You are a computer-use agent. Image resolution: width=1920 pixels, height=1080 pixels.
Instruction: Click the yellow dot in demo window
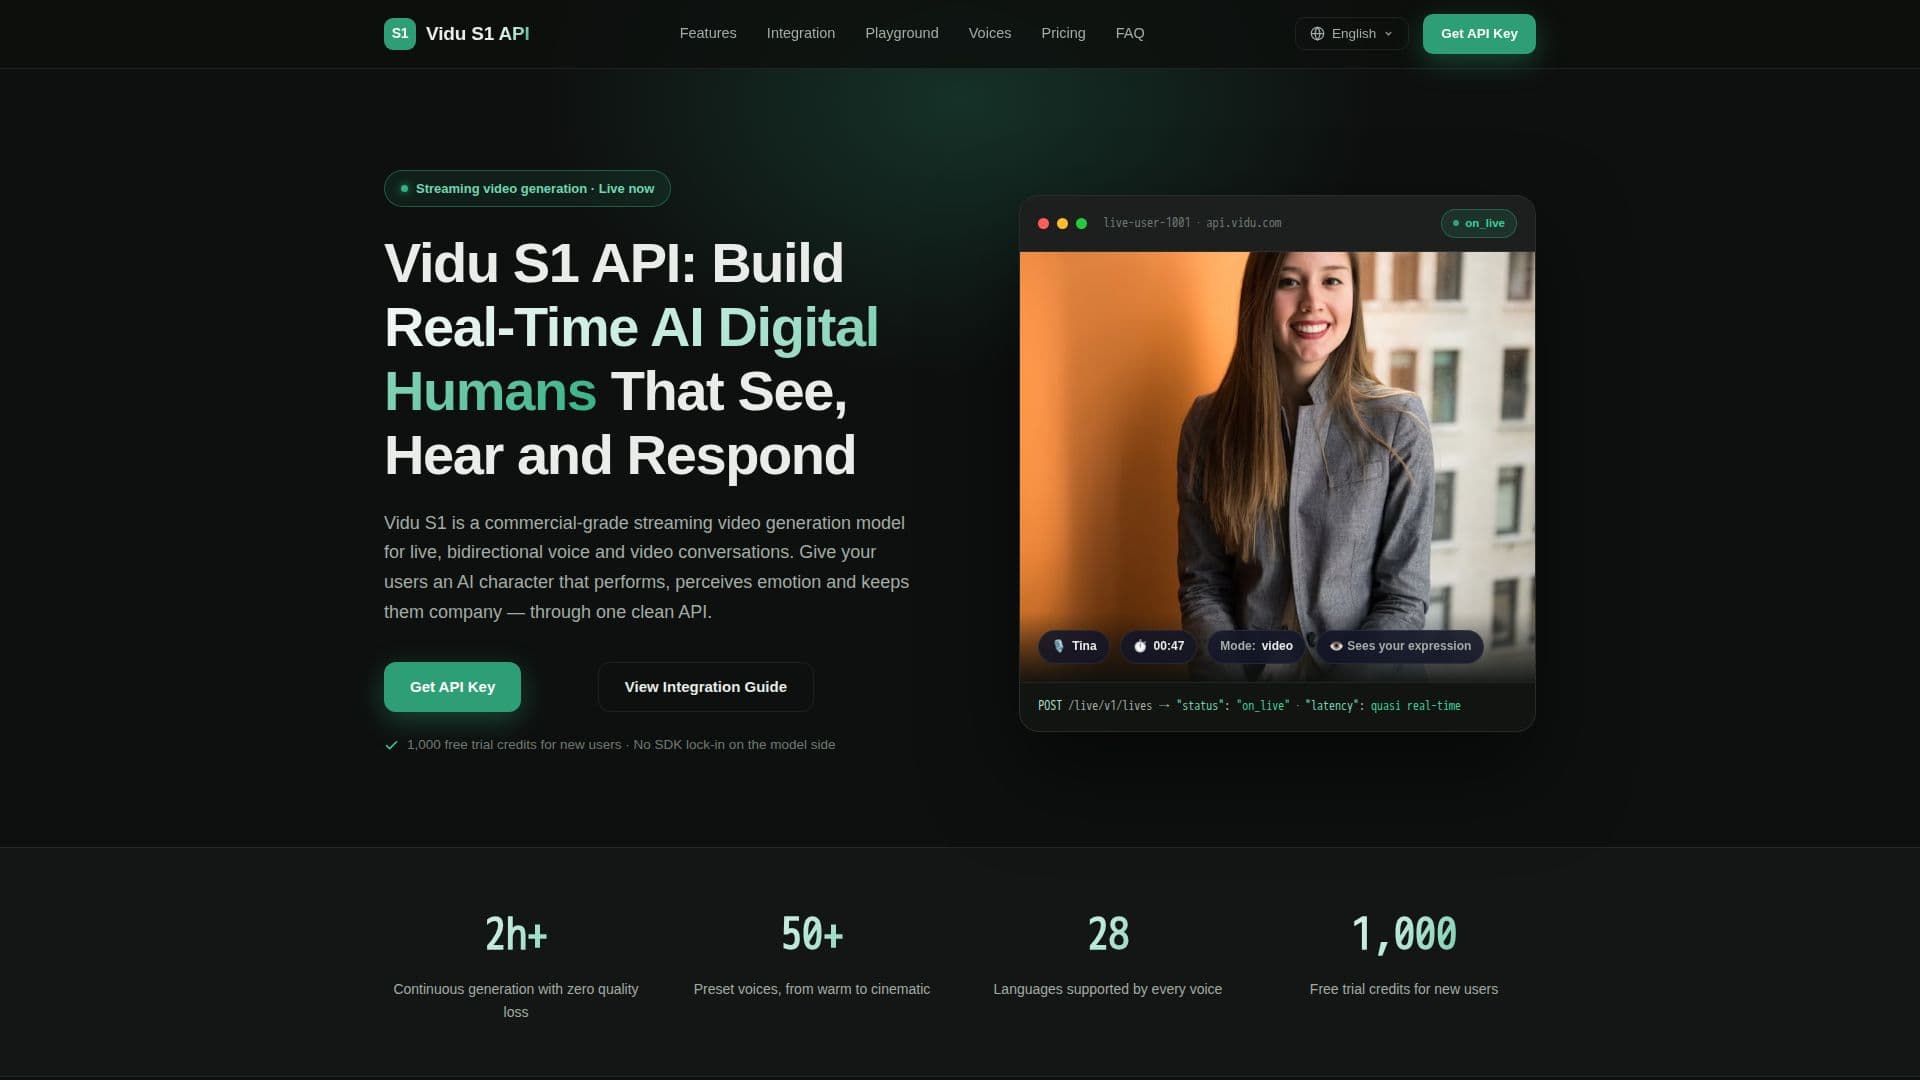click(x=1062, y=224)
